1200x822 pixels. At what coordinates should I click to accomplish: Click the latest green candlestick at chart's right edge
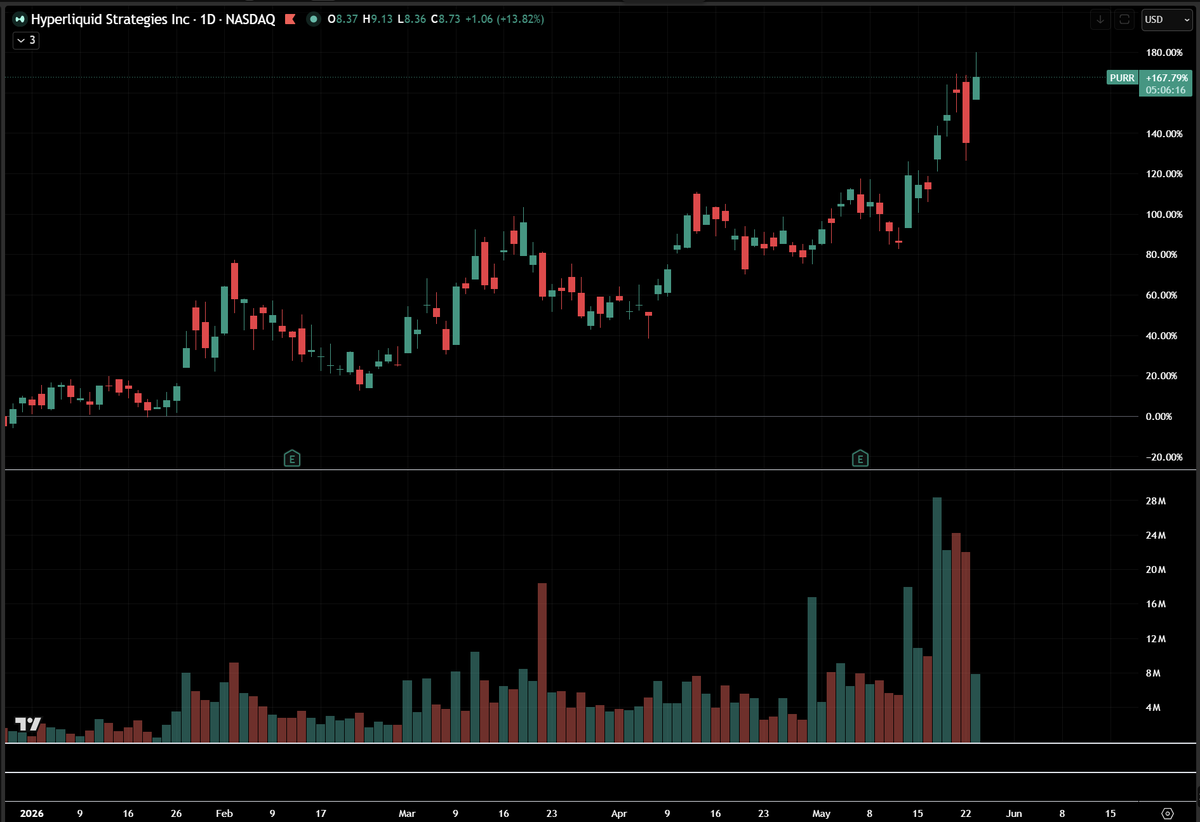click(x=976, y=87)
